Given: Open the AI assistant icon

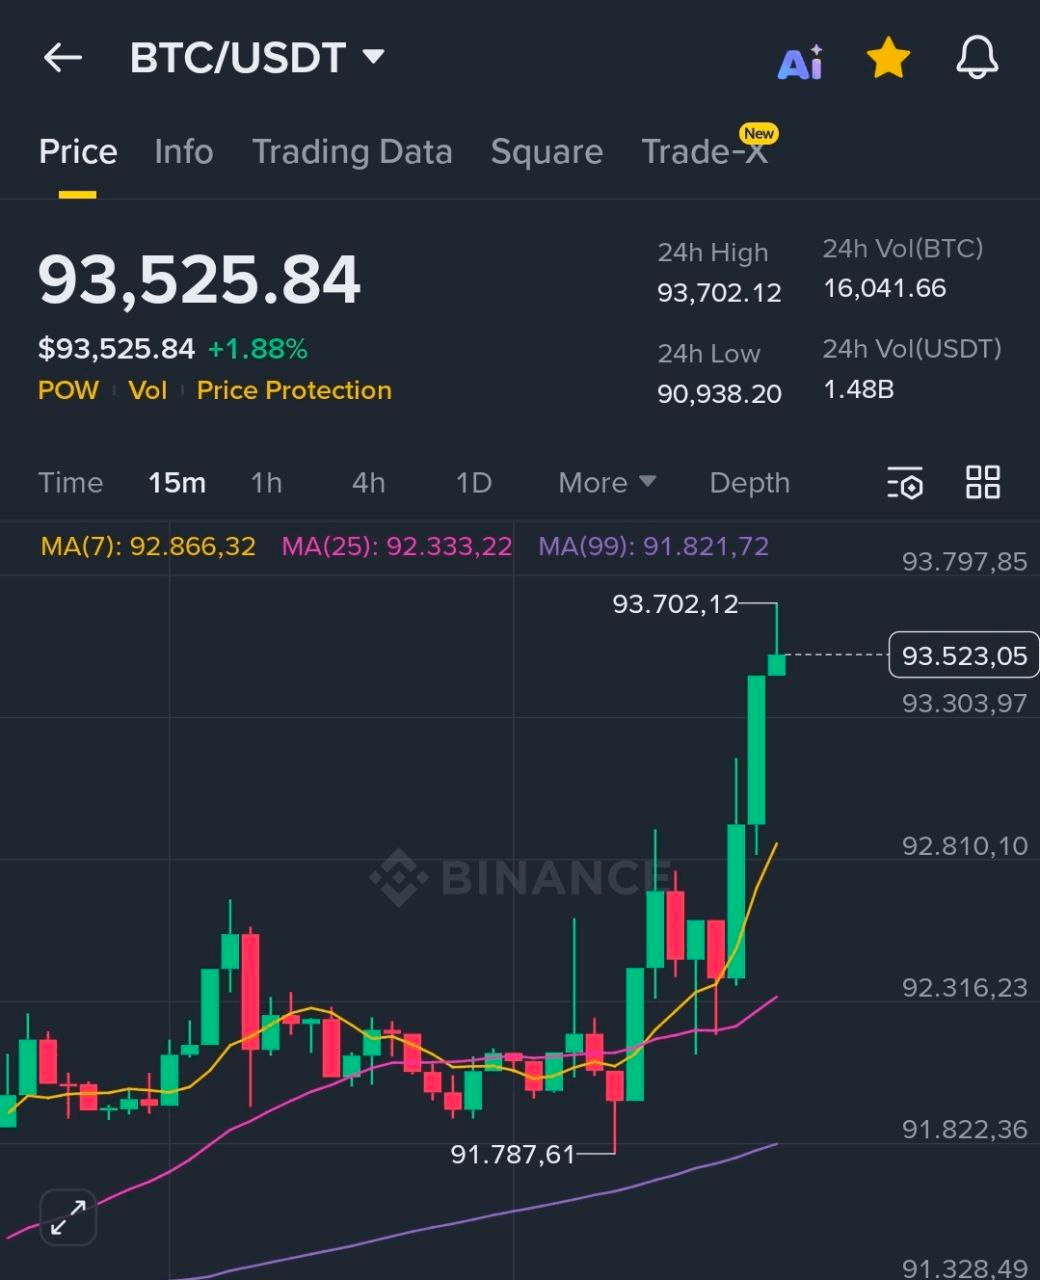Looking at the screenshot, I should (x=800, y=62).
